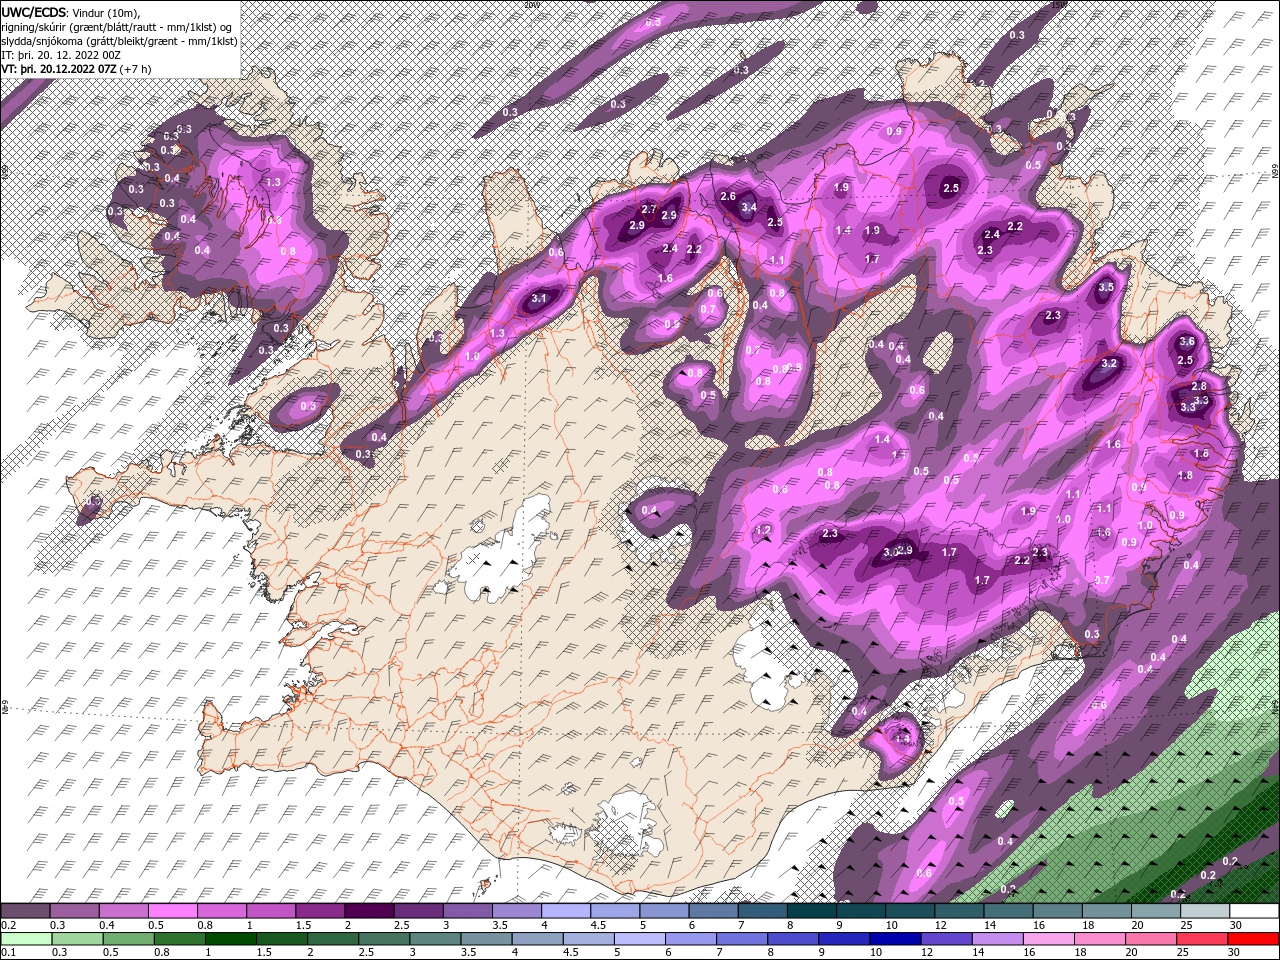Pick the lavender 4.5 swatch in the snow scale

coord(615,910)
